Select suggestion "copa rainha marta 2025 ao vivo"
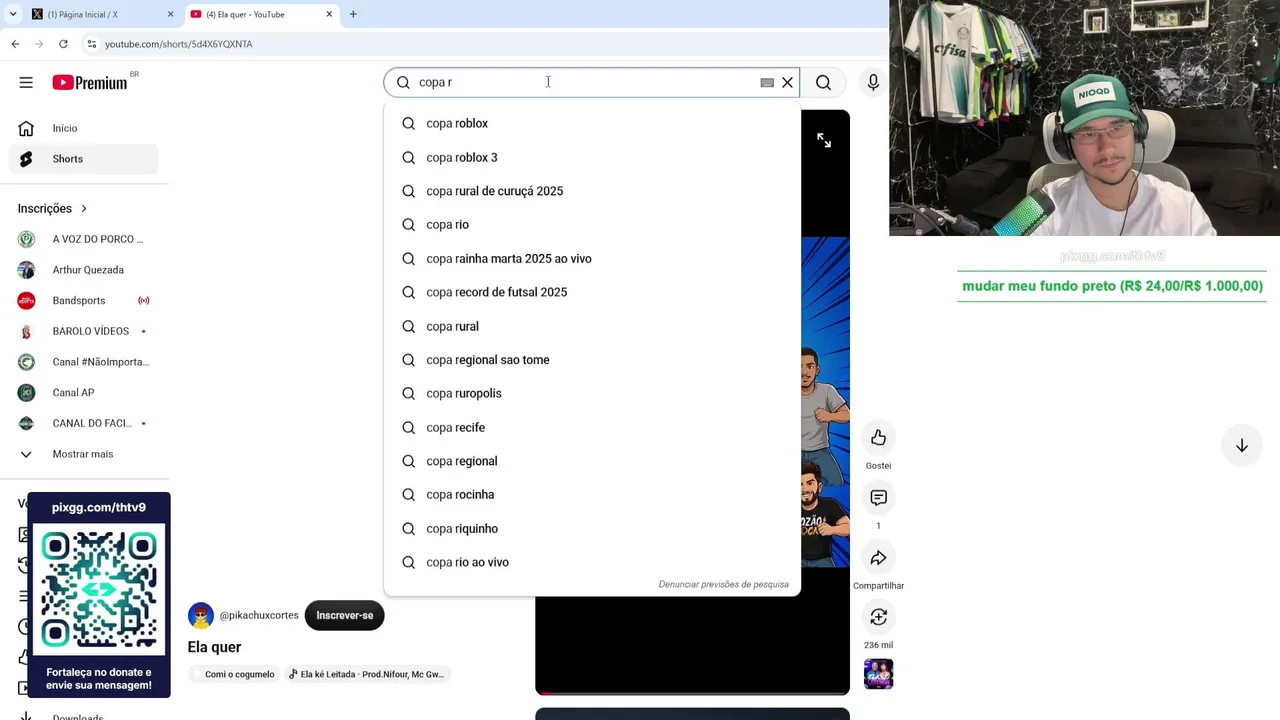Screen dimensions: 1280x720 pos(592,259)
